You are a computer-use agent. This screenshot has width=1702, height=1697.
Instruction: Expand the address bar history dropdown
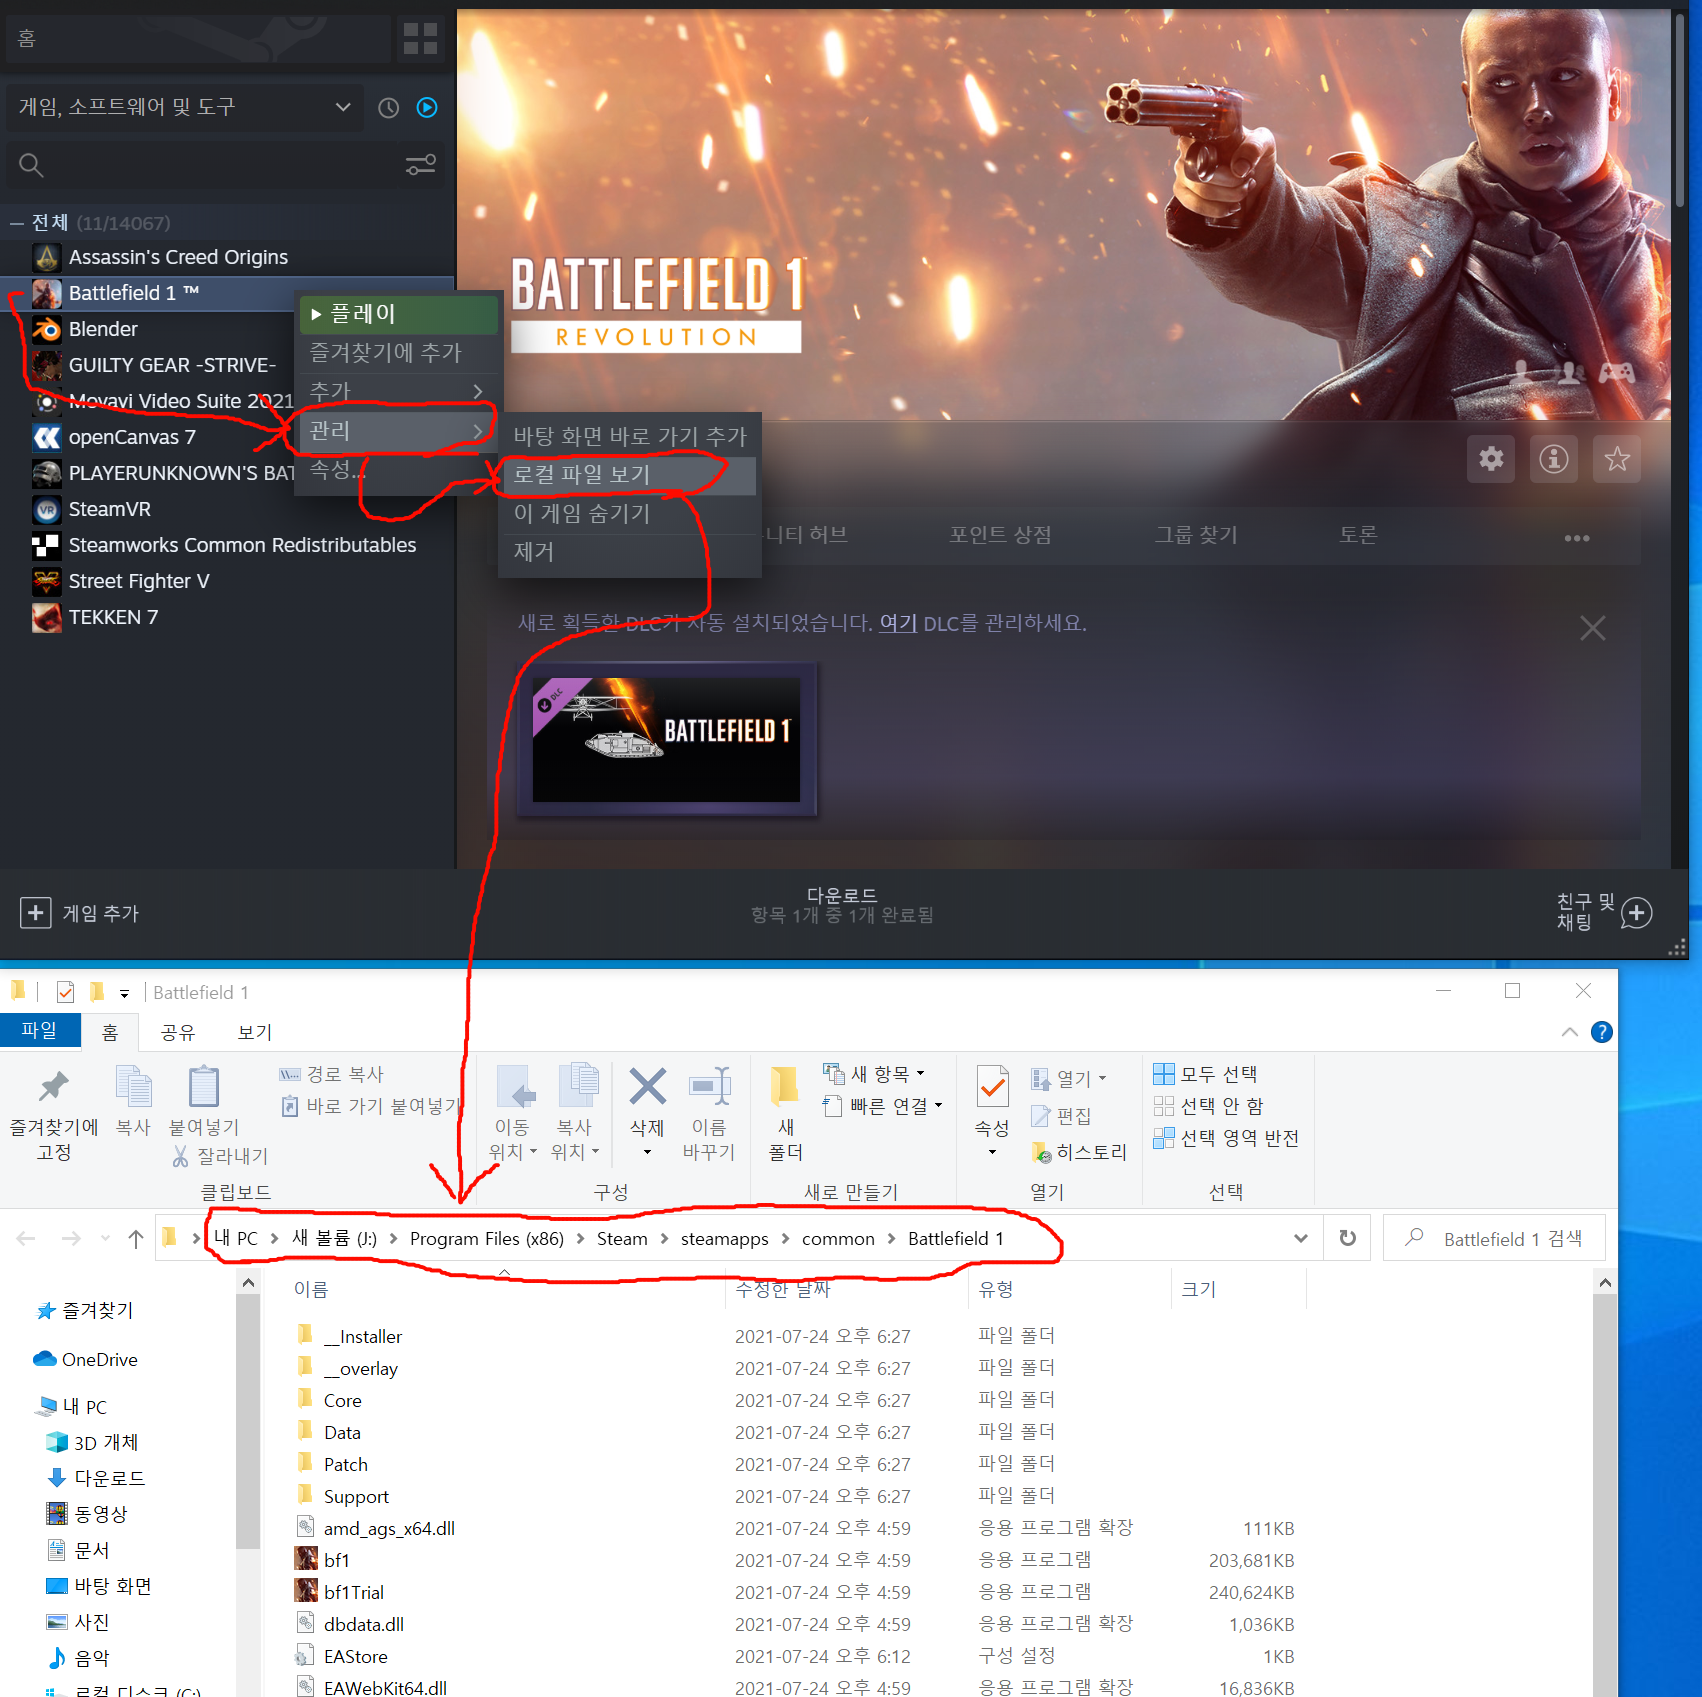1300,1238
